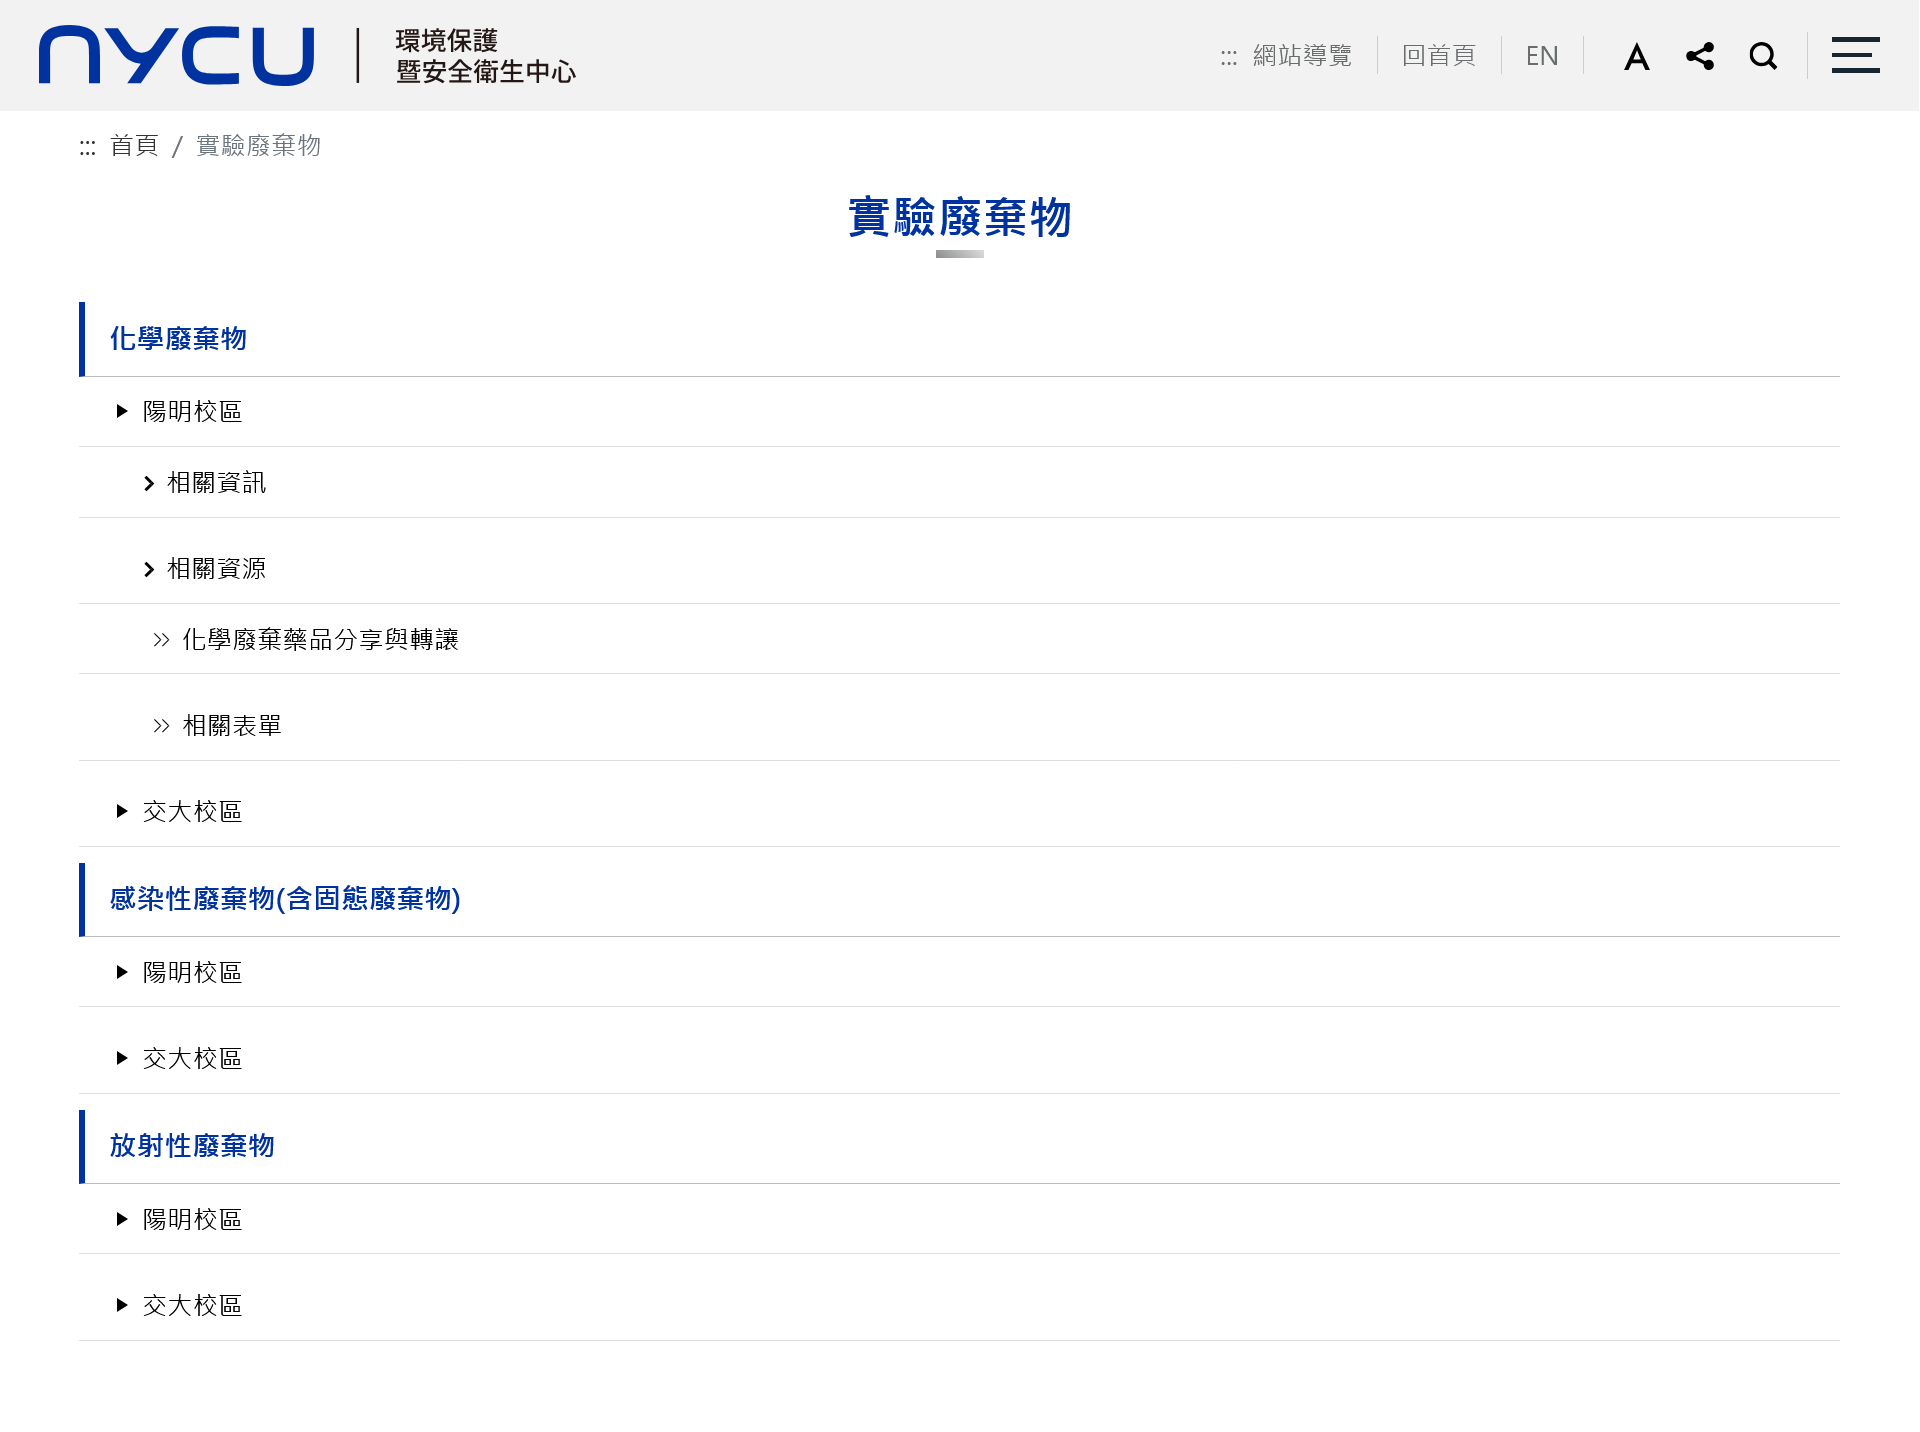The height and width of the screenshot is (1432, 1920).
Task: Go to 首頁 in breadcrumb
Action: [134, 146]
